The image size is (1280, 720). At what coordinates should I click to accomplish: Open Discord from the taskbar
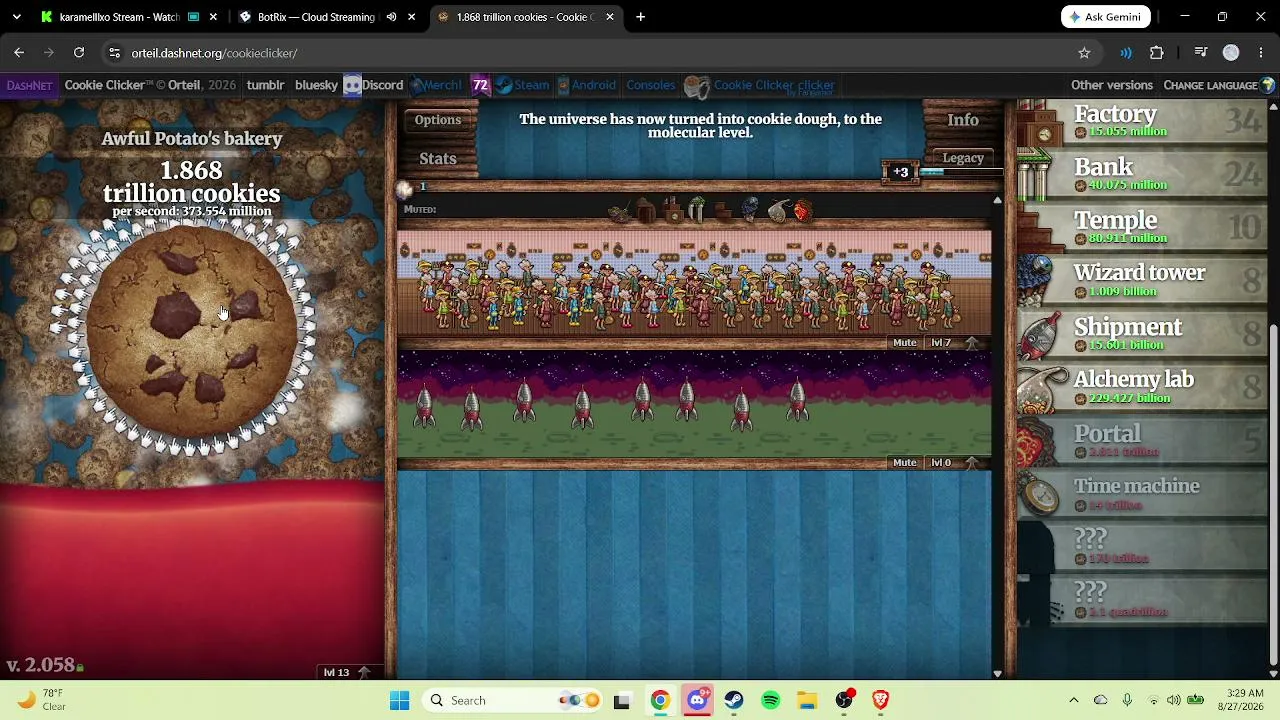tap(697, 700)
